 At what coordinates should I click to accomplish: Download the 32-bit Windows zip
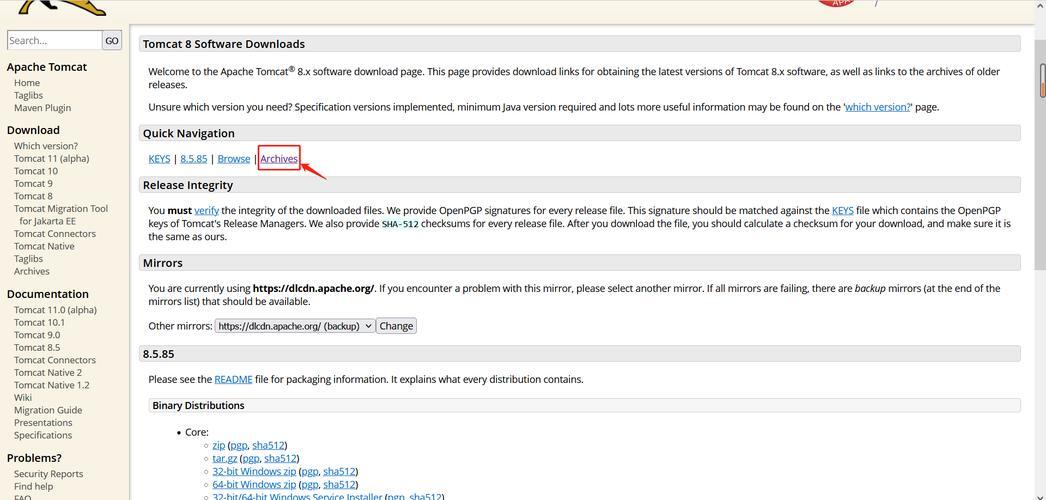coord(254,471)
